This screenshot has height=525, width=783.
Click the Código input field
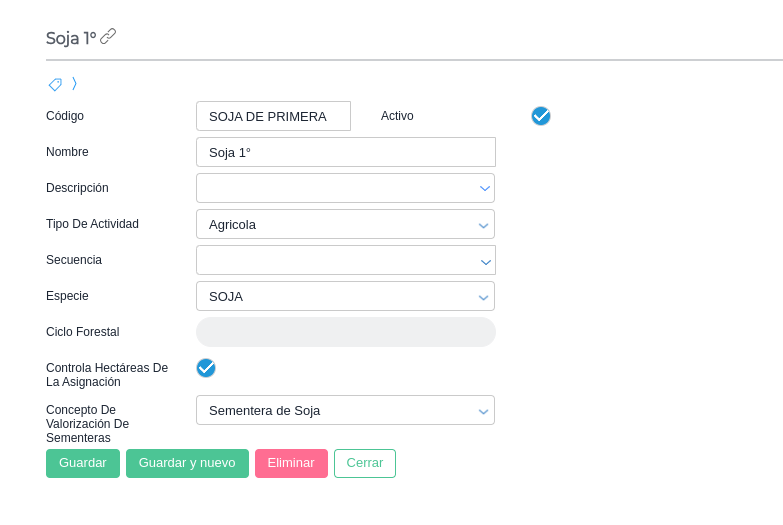pyautogui.click(x=273, y=116)
